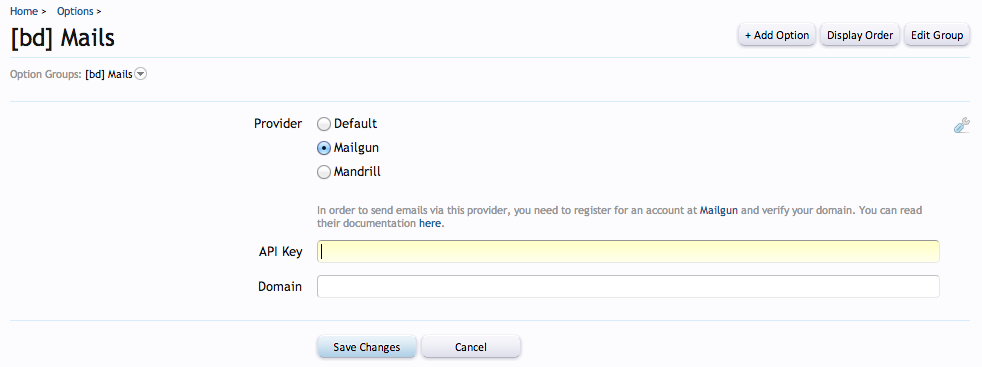Viewport: 982px width, 367px height.
Task: Click into the Domain text field
Action: [x=628, y=286]
